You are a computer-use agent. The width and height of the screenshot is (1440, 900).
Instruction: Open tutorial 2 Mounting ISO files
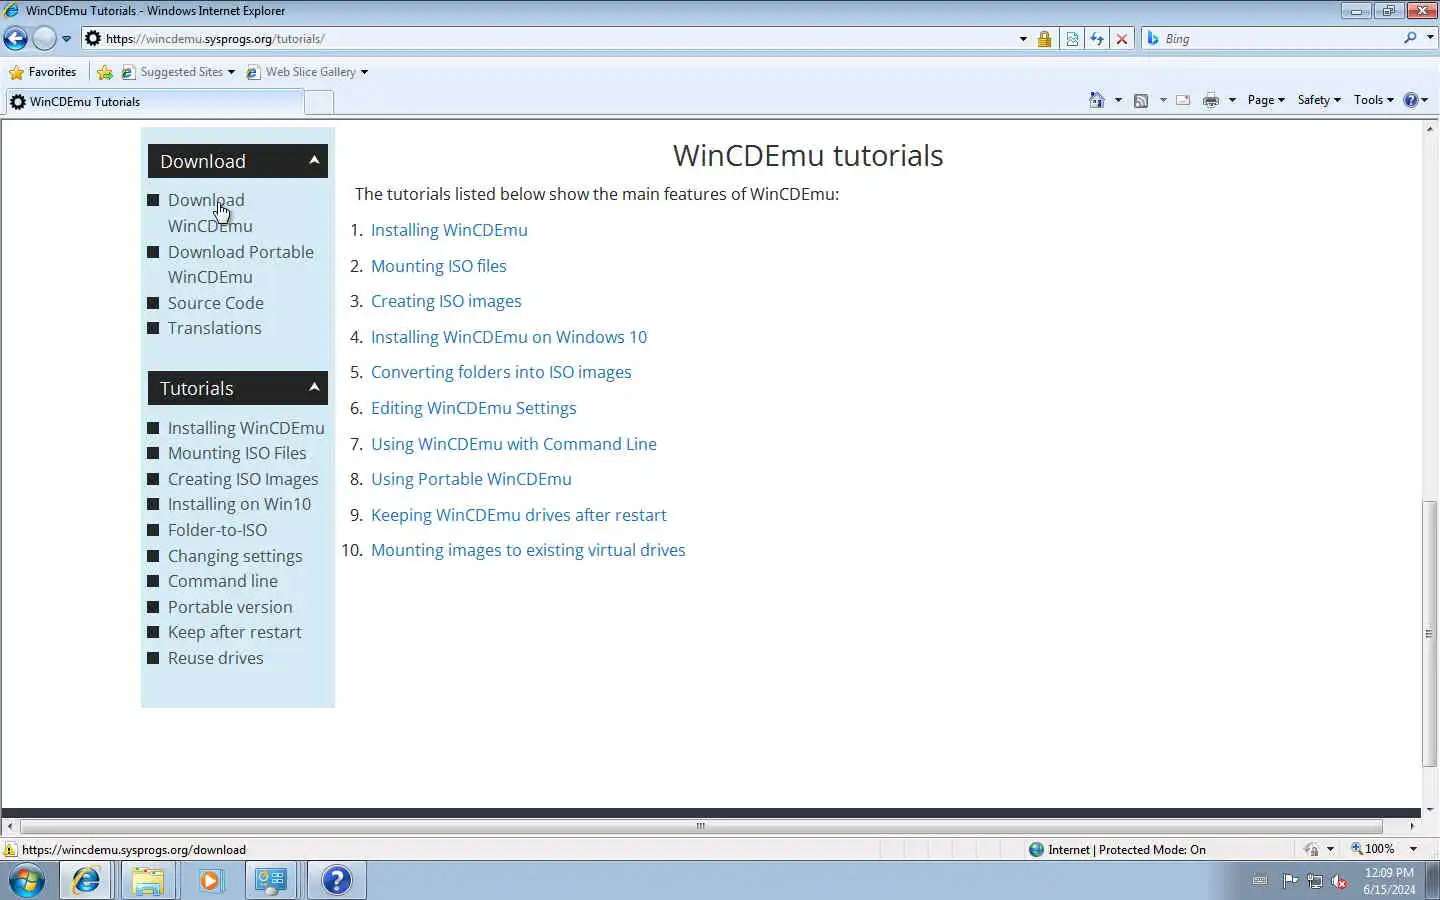439,266
